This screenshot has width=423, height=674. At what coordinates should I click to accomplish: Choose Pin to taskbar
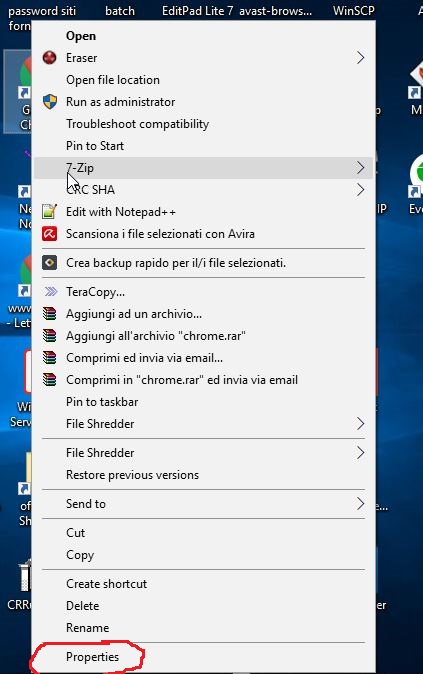pyautogui.click(x=102, y=402)
